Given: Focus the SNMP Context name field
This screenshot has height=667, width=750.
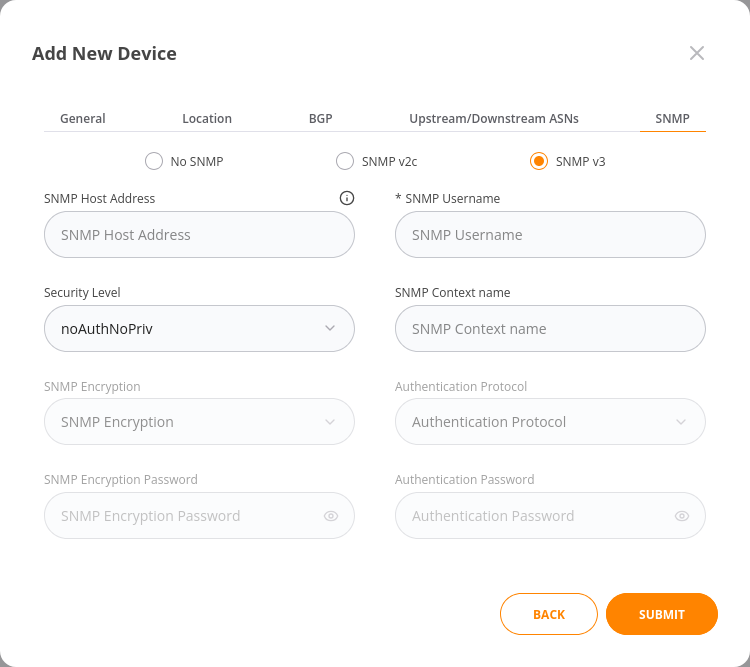Looking at the screenshot, I should 550,328.
